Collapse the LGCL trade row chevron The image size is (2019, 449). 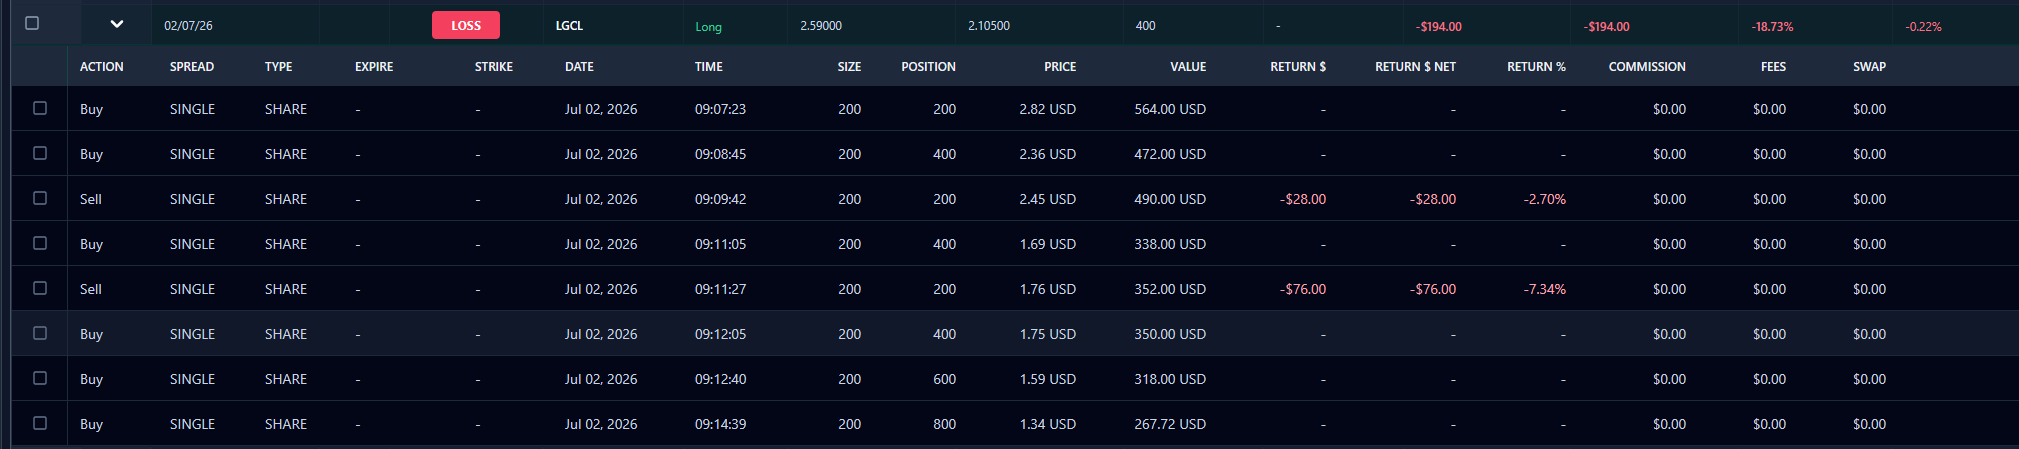(117, 24)
